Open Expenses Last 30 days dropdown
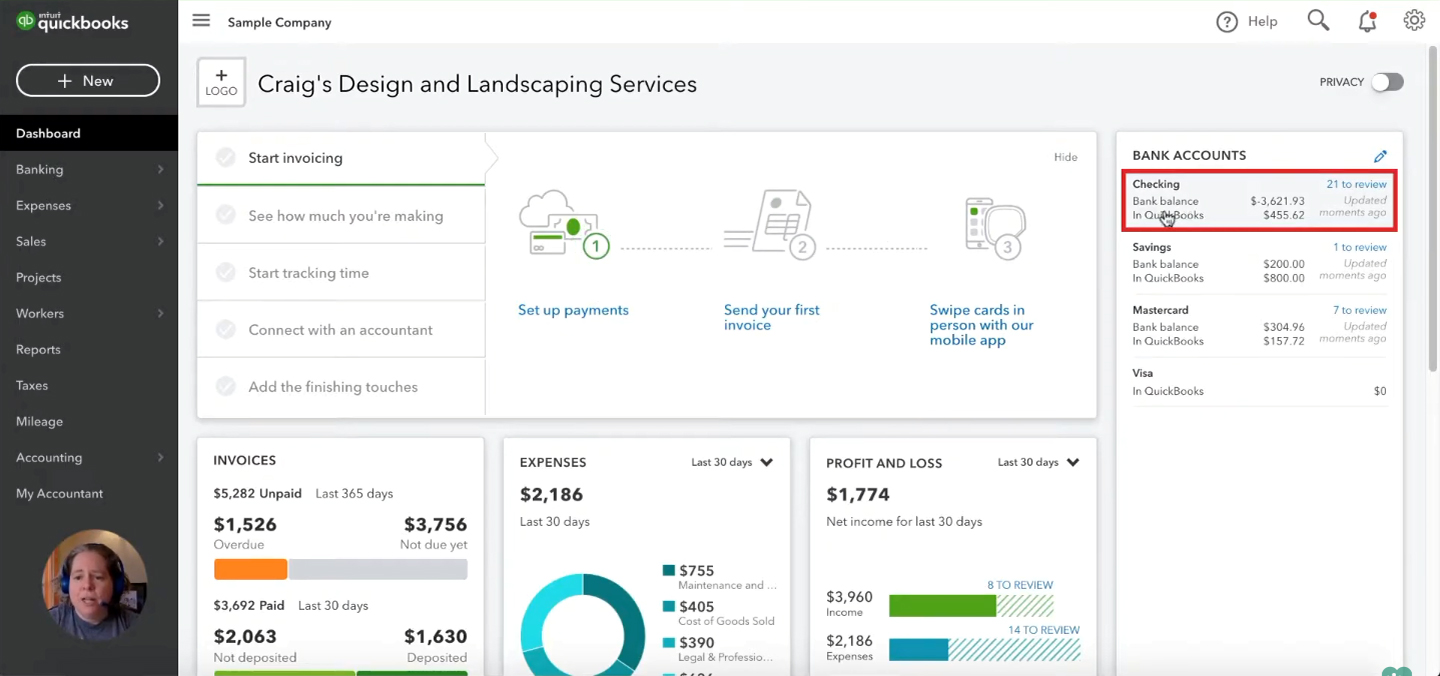The height and width of the screenshot is (676, 1440). (x=732, y=463)
